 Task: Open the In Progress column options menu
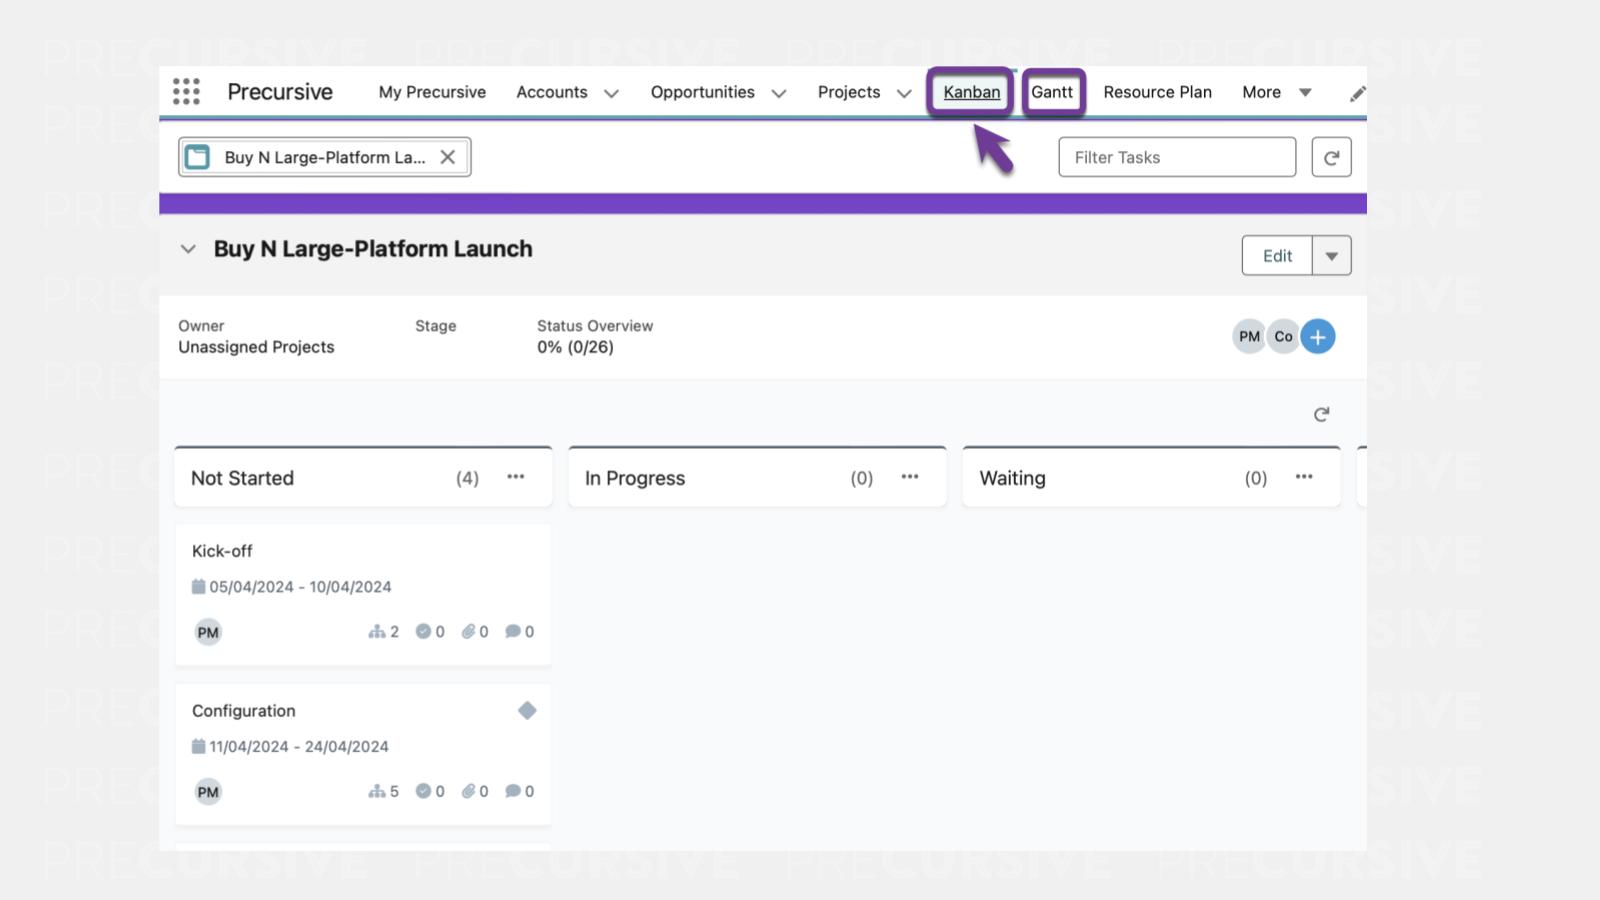(910, 477)
